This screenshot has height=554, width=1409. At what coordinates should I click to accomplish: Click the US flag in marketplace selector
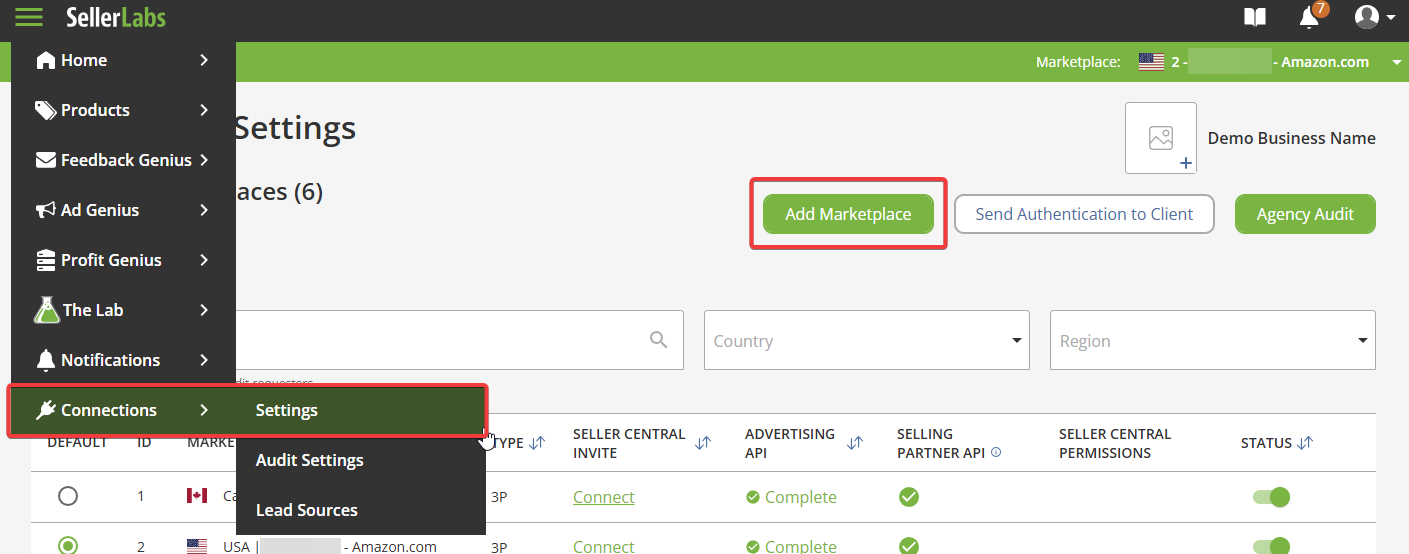[x=1152, y=62]
